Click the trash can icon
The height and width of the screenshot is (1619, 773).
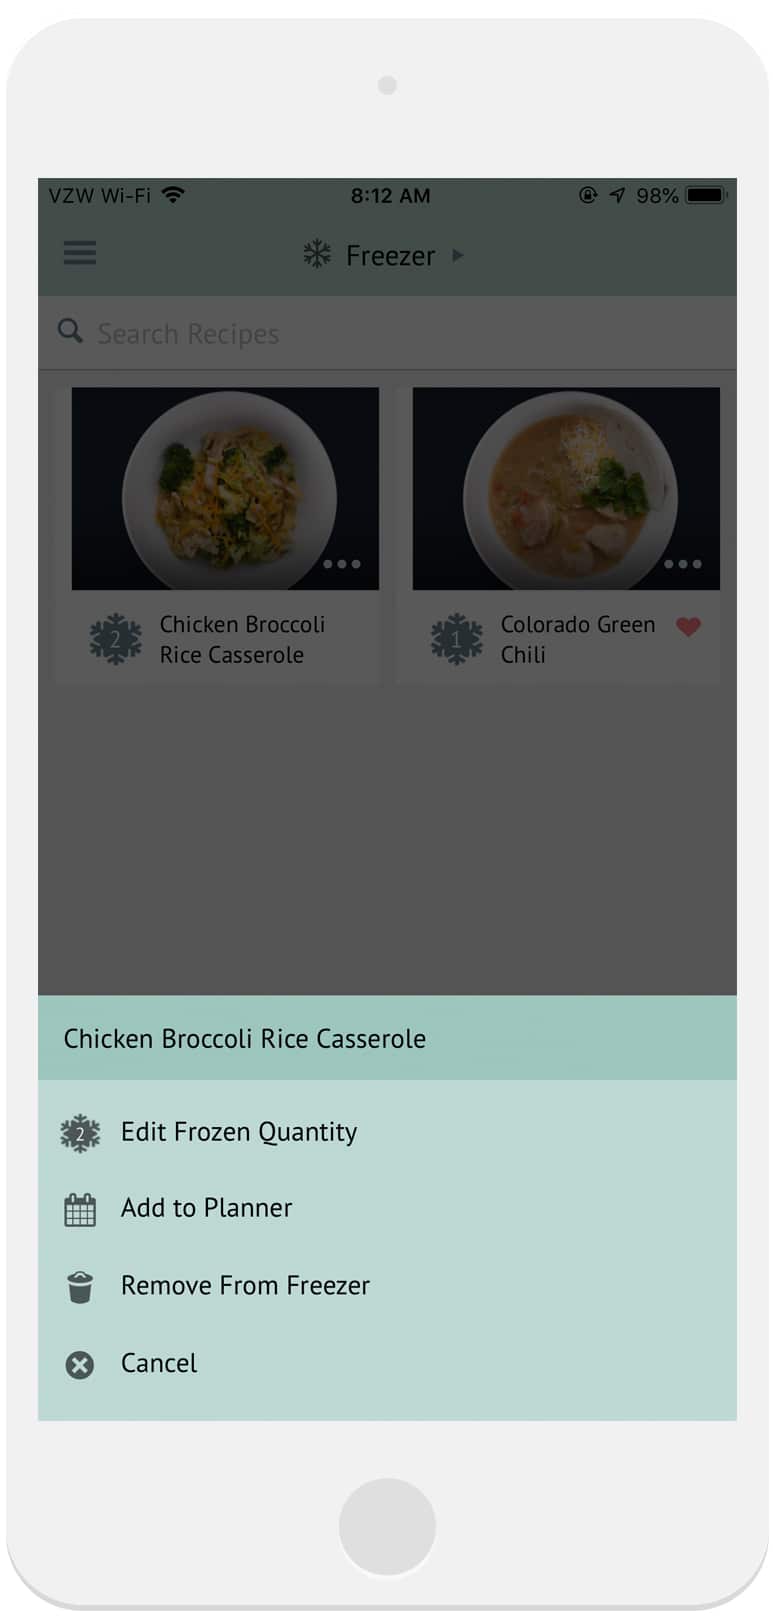[80, 1287]
